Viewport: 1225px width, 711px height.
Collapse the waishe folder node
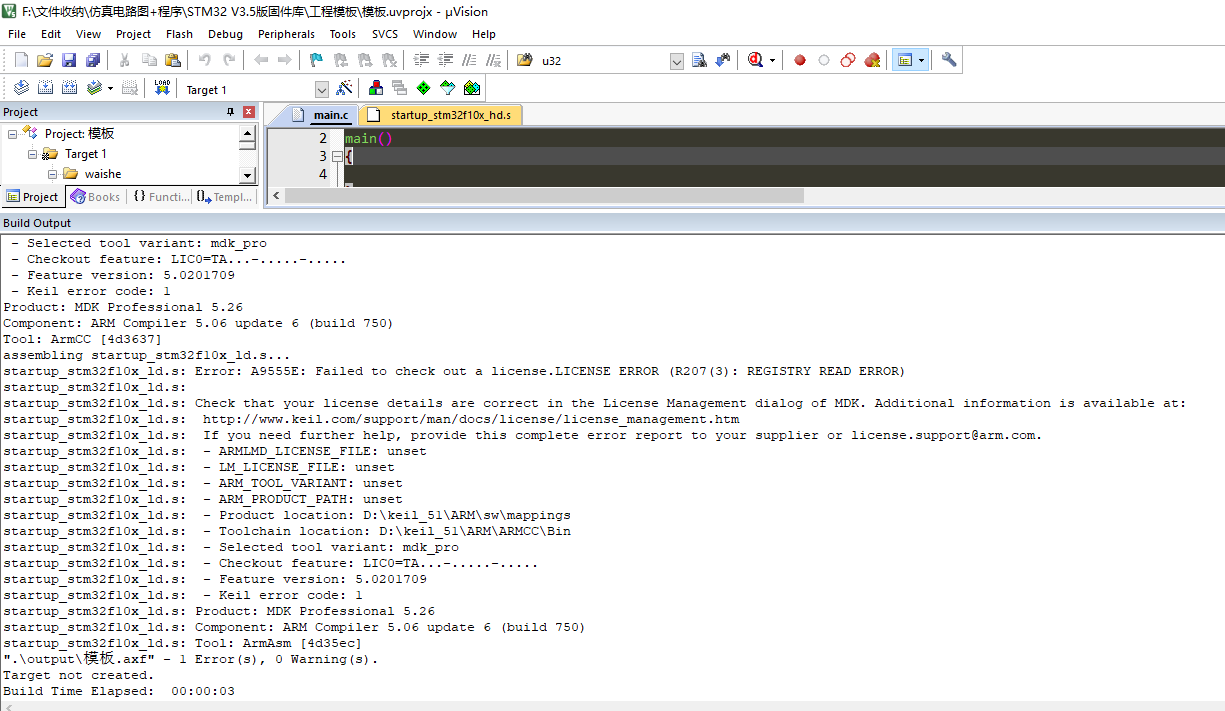(x=52, y=174)
